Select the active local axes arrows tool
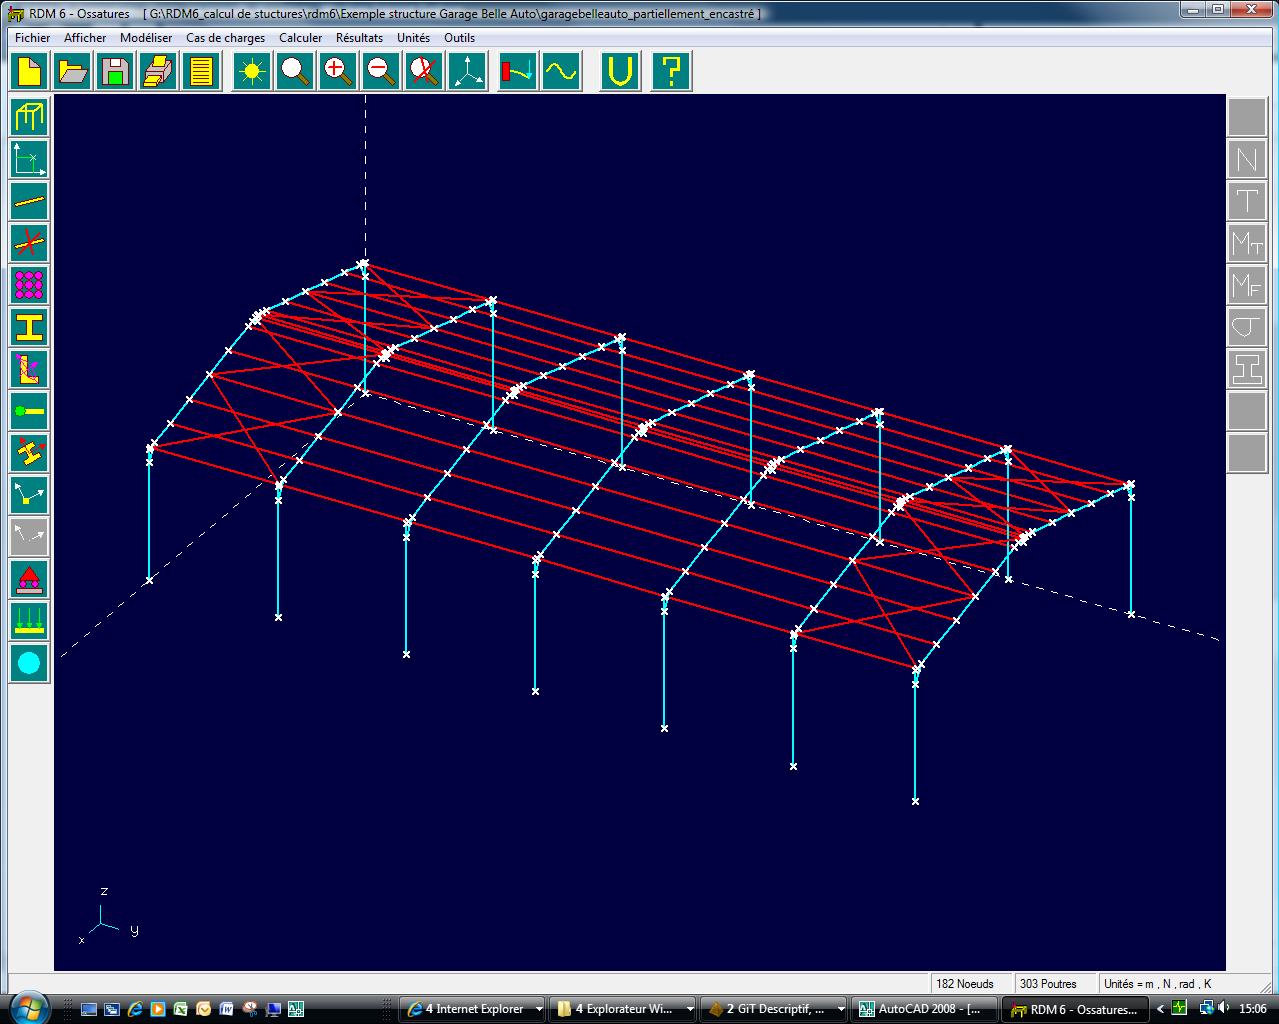This screenshot has width=1279, height=1024. (x=29, y=495)
